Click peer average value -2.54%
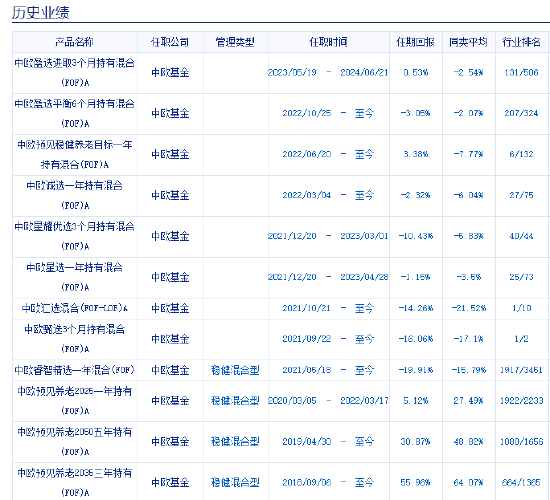 click(x=469, y=73)
